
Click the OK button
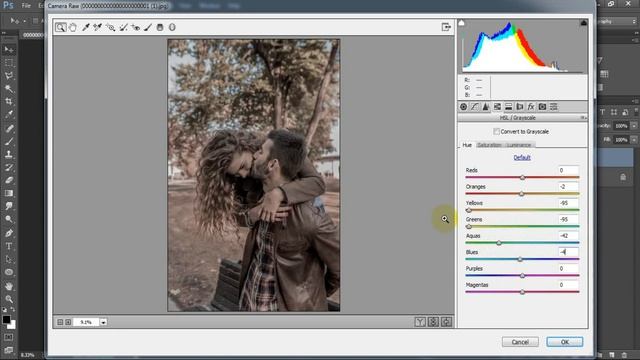click(x=564, y=342)
